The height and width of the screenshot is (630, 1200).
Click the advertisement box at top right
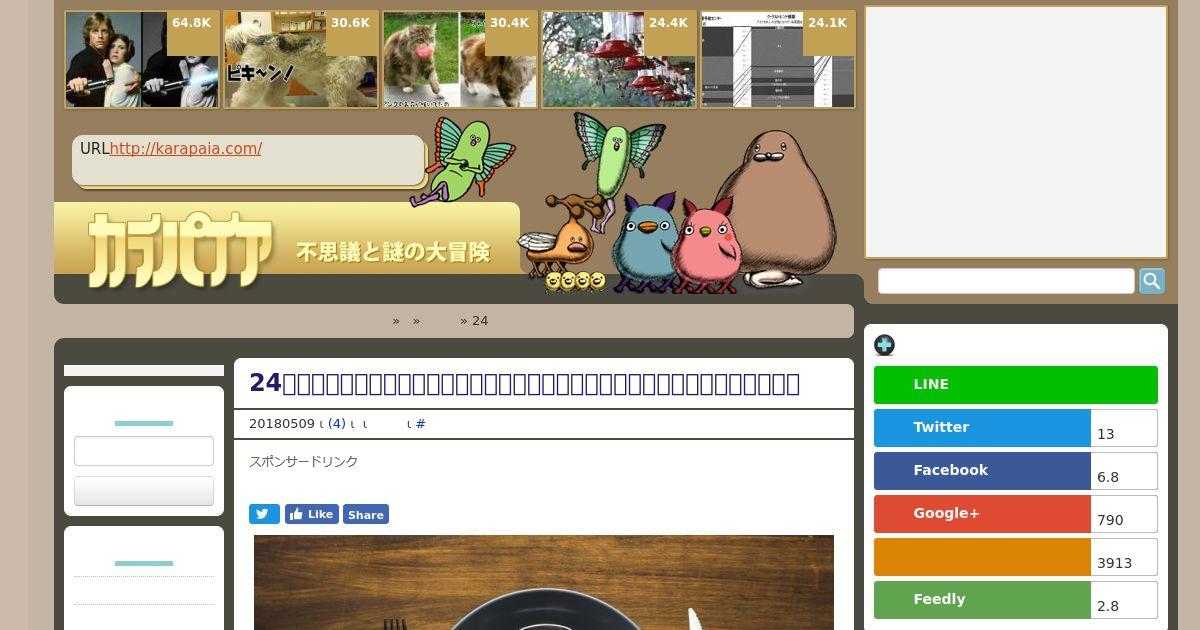(1016, 132)
